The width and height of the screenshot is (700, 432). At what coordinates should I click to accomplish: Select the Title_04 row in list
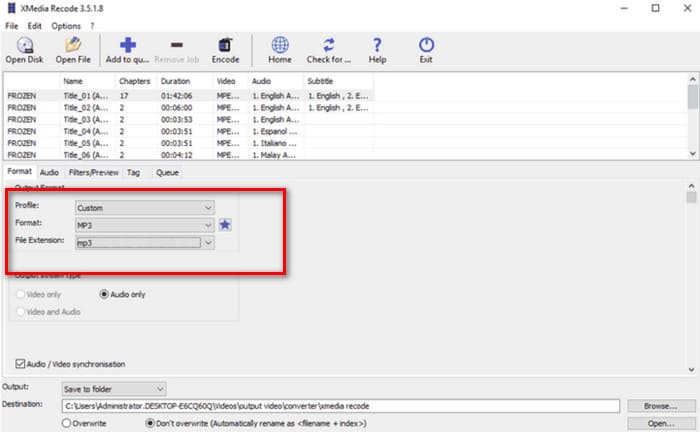[190, 131]
